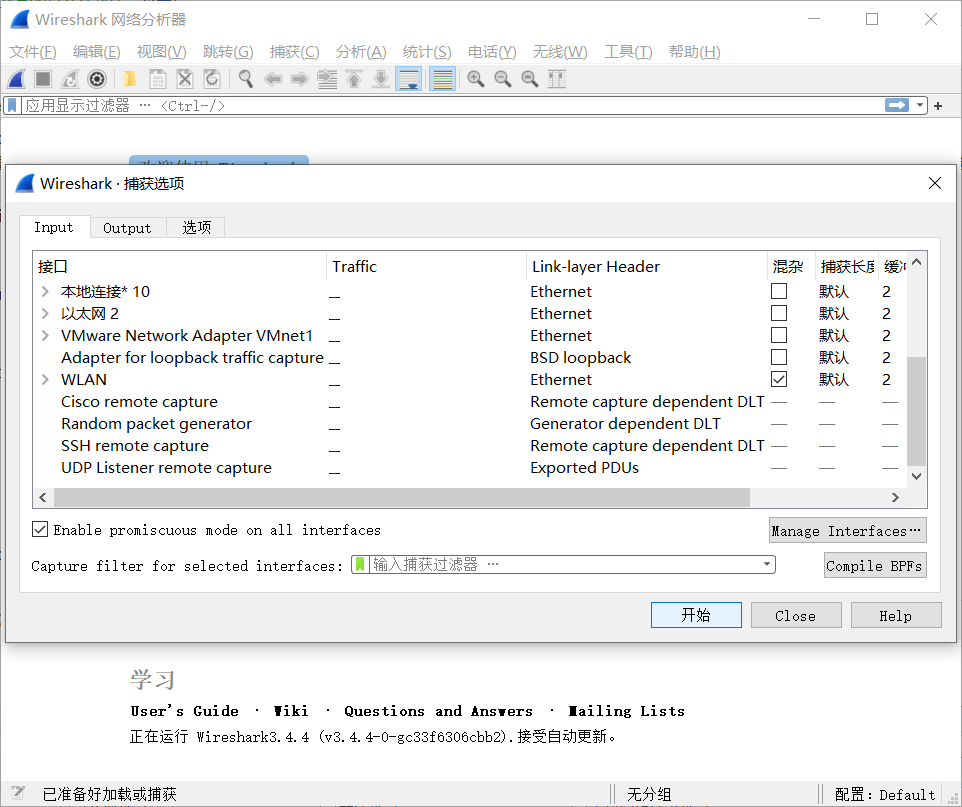This screenshot has height=807, width=962.
Task: Focus the display filter input field
Action: point(453,106)
